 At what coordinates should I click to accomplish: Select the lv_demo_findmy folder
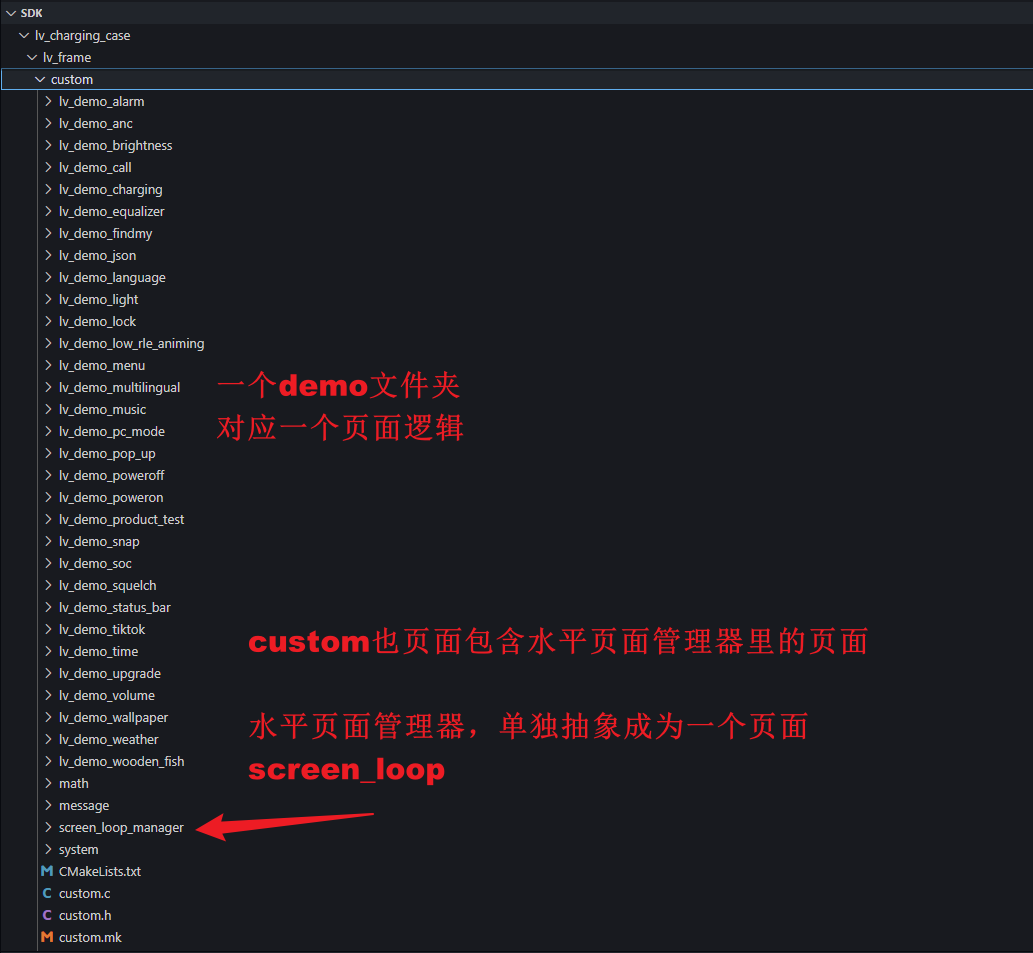[x=105, y=233]
